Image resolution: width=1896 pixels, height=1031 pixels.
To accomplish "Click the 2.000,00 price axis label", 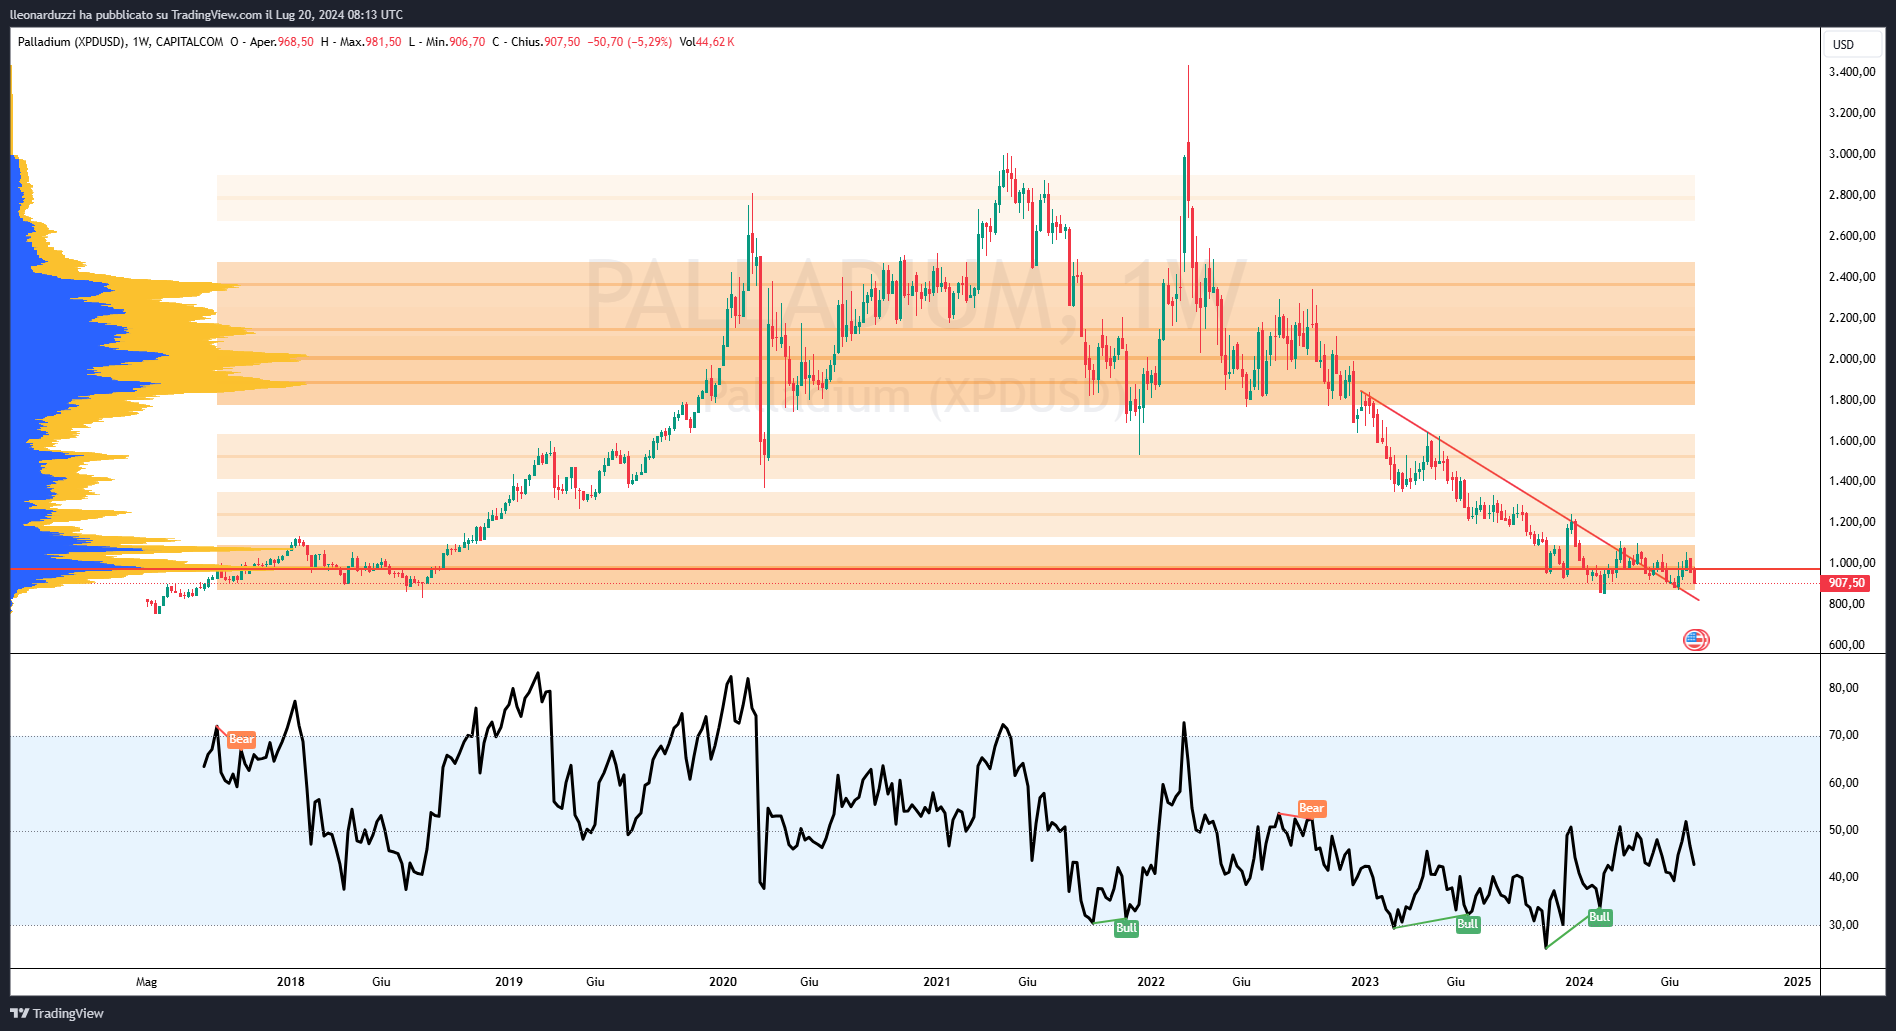I will (1852, 359).
